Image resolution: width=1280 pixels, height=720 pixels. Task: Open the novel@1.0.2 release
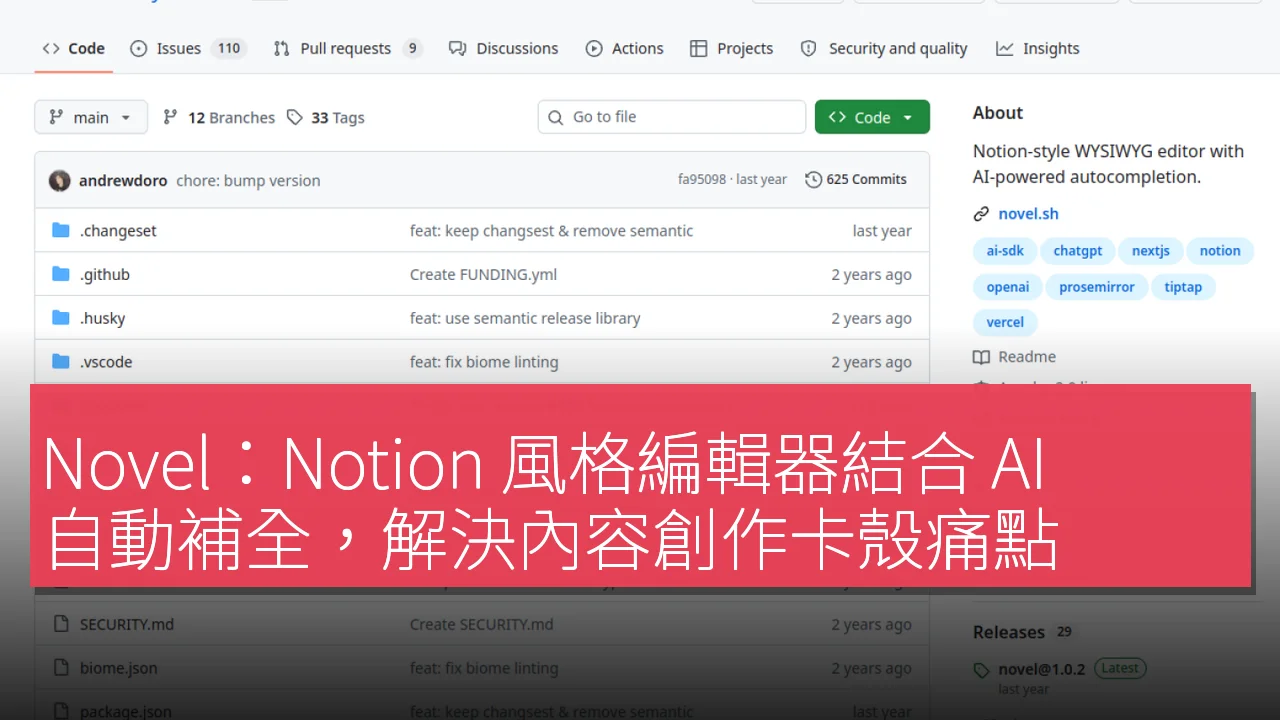[x=1041, y=669]
